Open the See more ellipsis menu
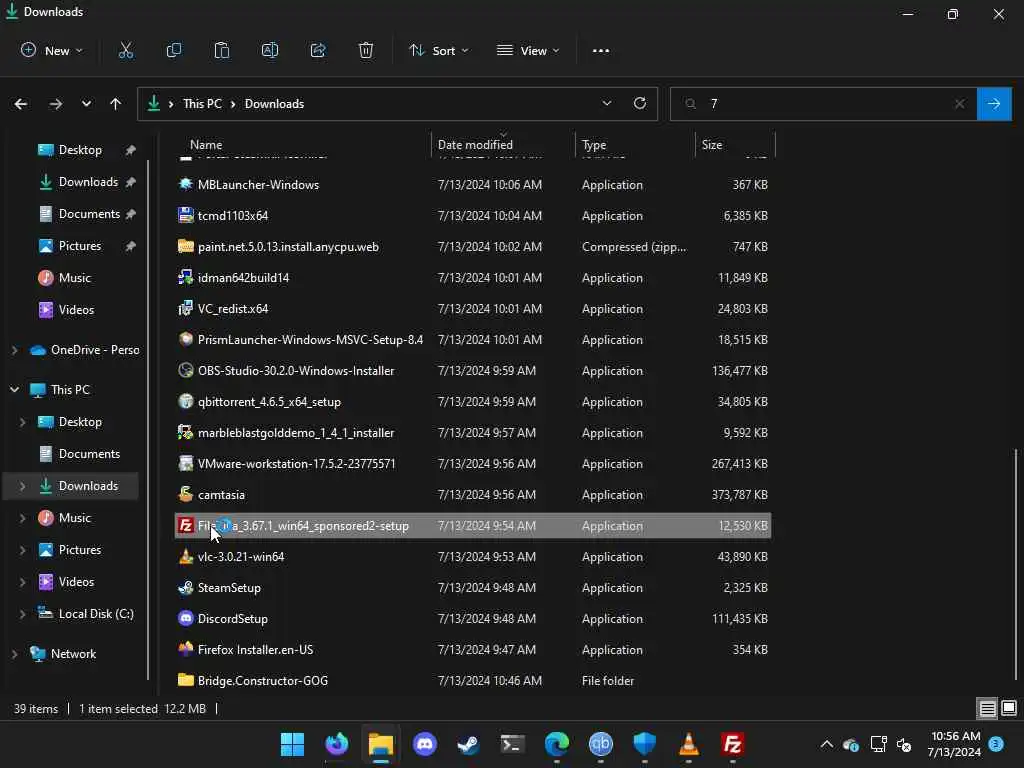This screenshot has width=1024, height=768. click(x=601, y=50)
